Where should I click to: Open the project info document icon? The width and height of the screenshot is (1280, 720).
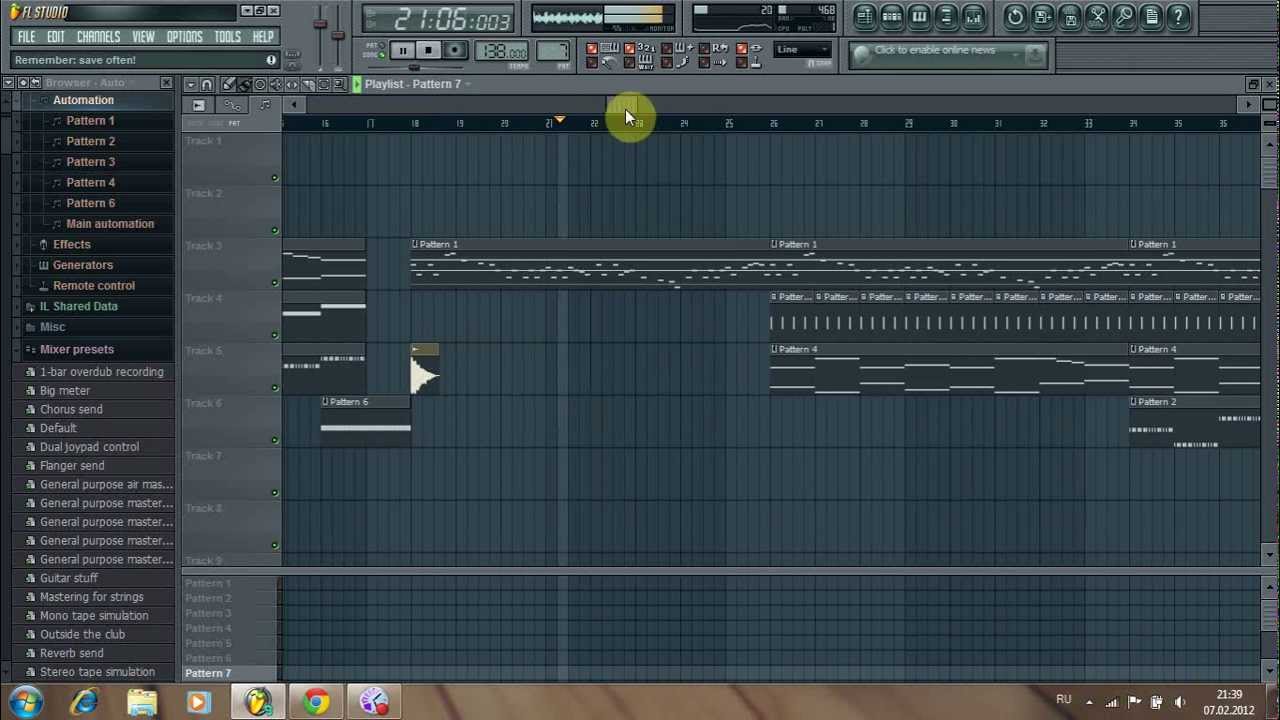click(x=1151, y=16)
